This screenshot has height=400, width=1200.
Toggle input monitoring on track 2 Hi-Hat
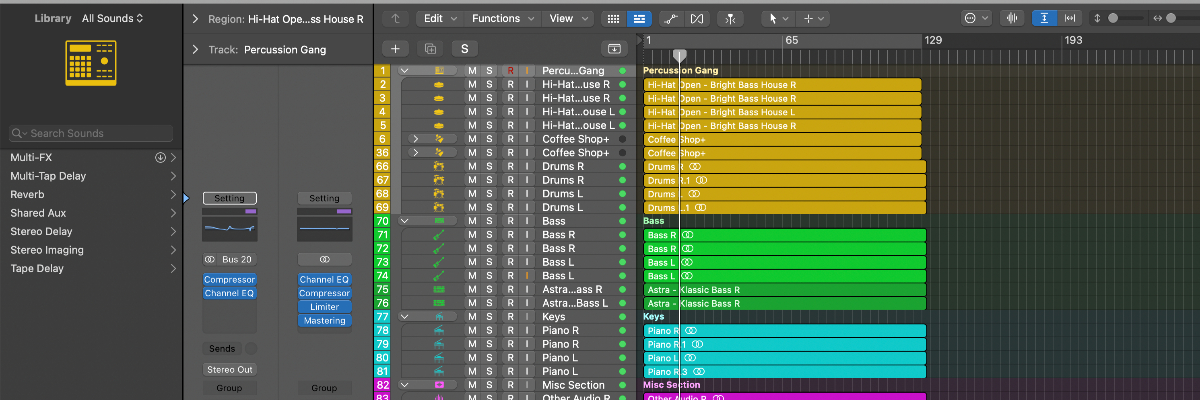tap(527, 85)
